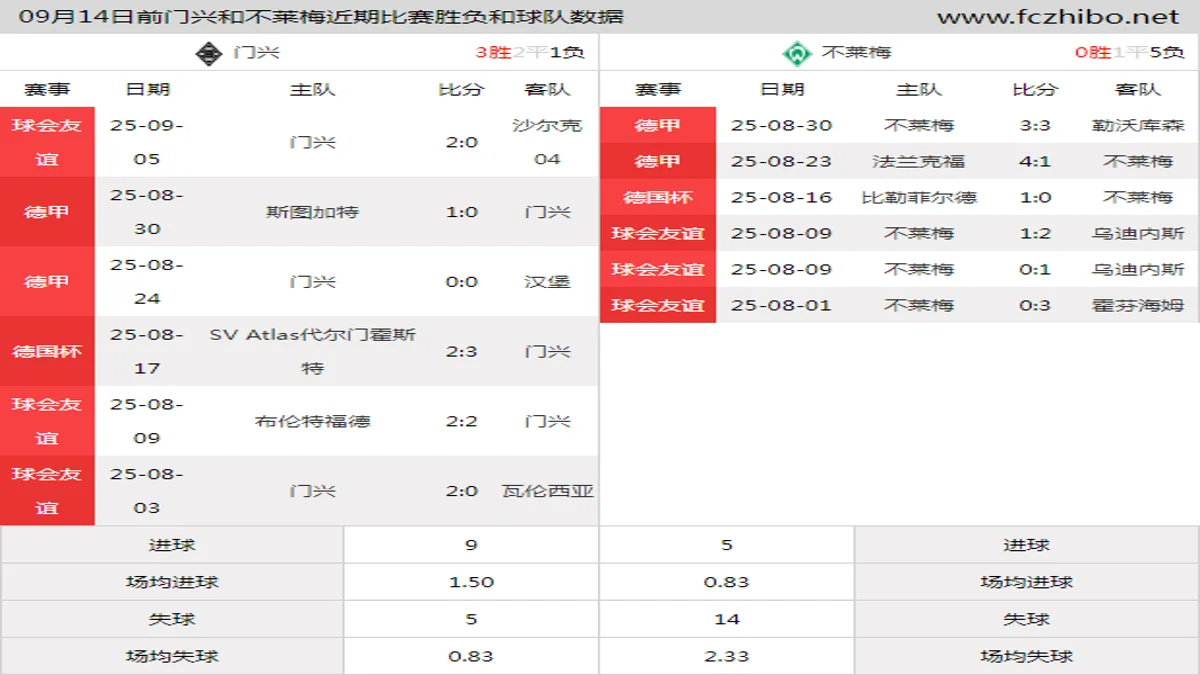Select date 25-08-01 in 不莱梅 table
This screenshot has height=675, width=1200.
pyautogui.click(x=781, y=305)
